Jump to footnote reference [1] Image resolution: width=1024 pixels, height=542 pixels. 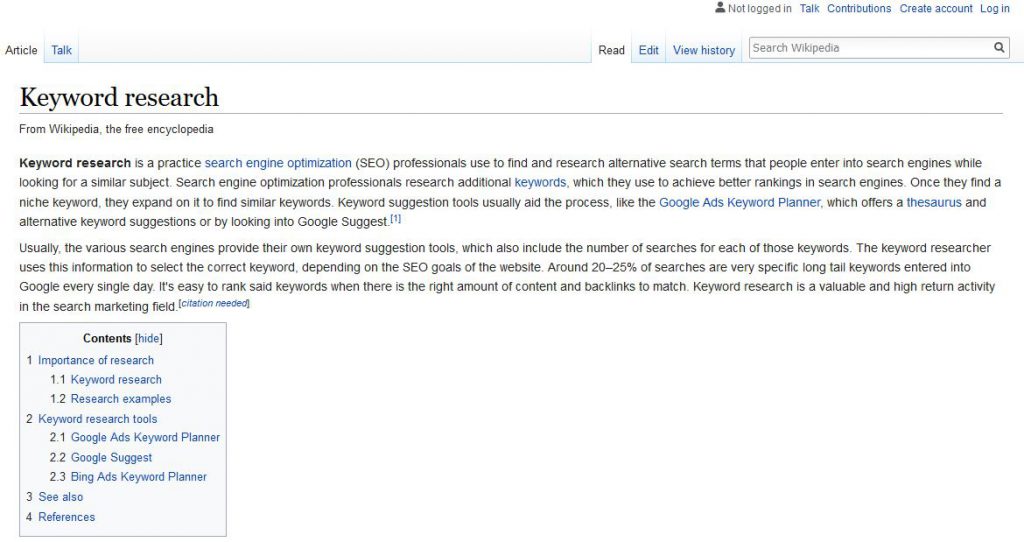396,219
